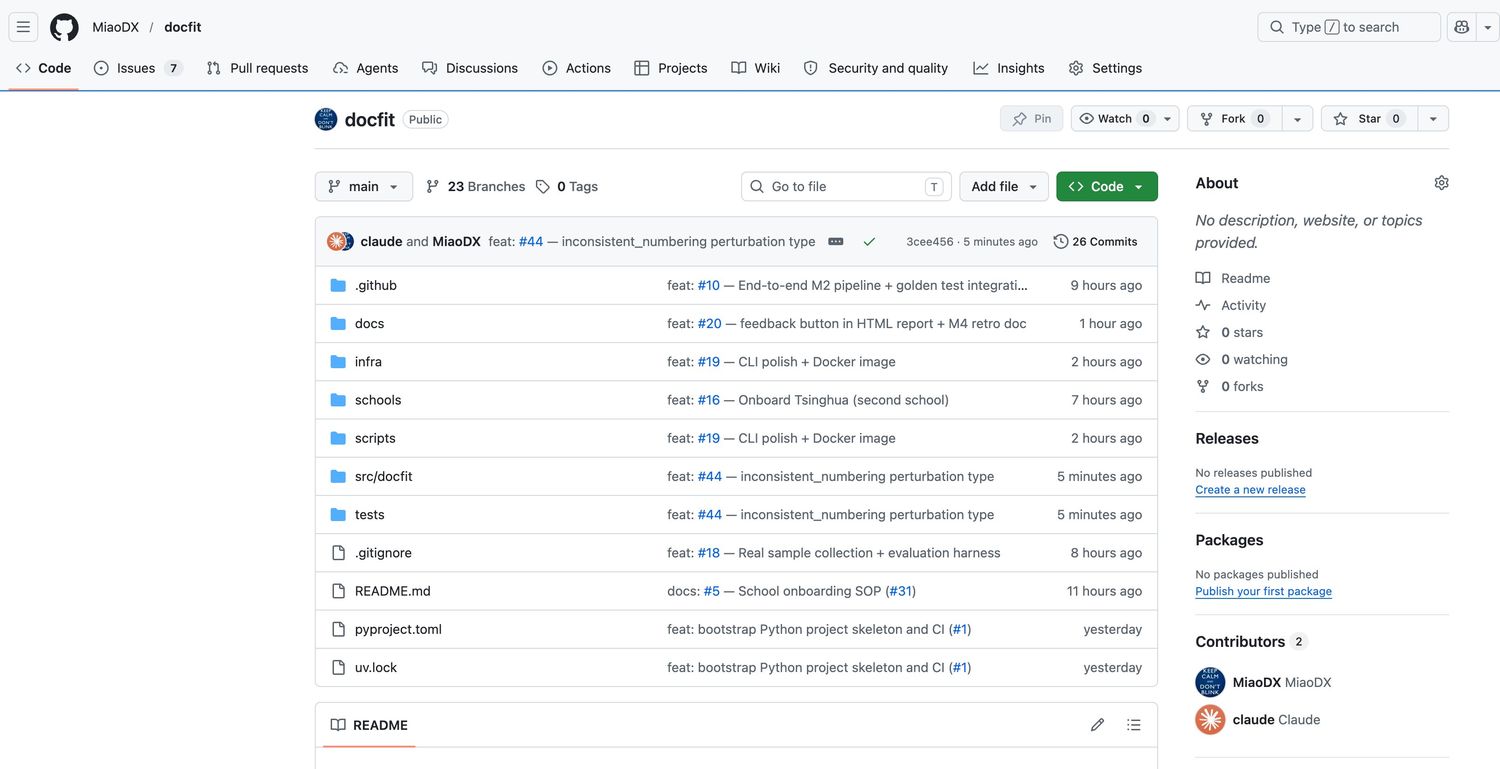
Task: Show the commit status green checkmark
Action: coord(869,242)
